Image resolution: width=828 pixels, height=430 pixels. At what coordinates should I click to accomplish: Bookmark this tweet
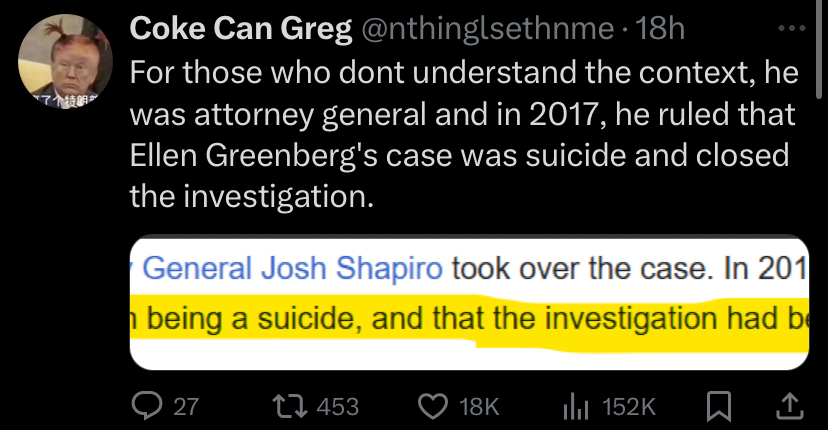pos(719,406)
